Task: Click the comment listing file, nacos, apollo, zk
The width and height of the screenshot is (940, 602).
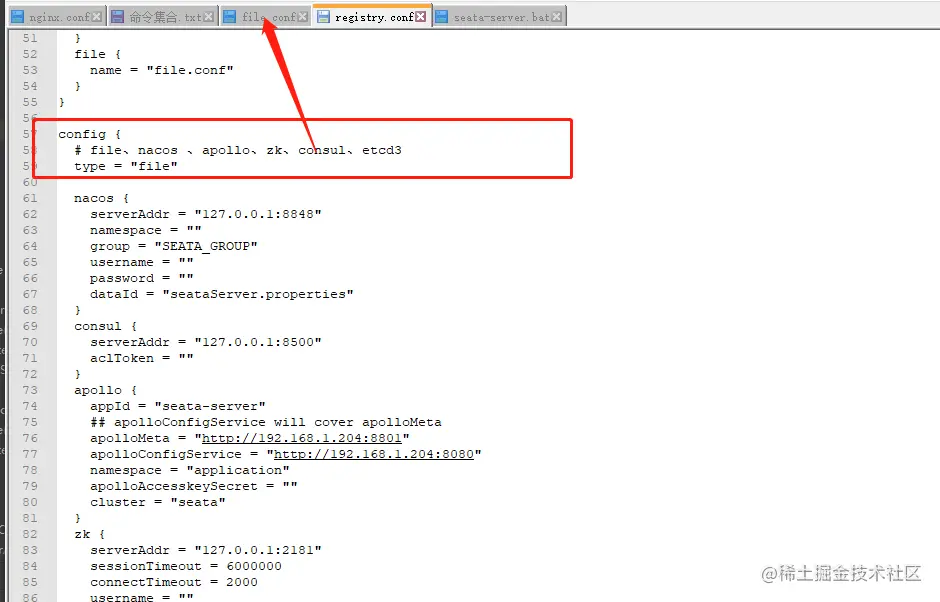Action: pos(237,150)
